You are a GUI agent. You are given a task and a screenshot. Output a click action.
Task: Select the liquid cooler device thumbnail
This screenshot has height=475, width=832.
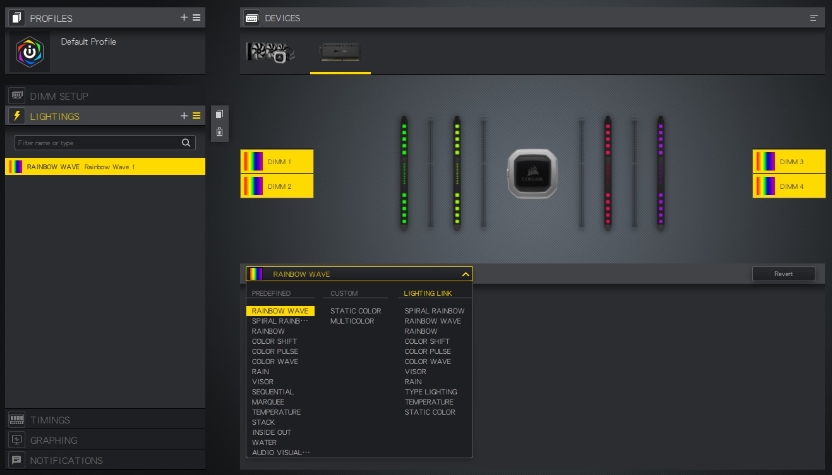point(270,52)
